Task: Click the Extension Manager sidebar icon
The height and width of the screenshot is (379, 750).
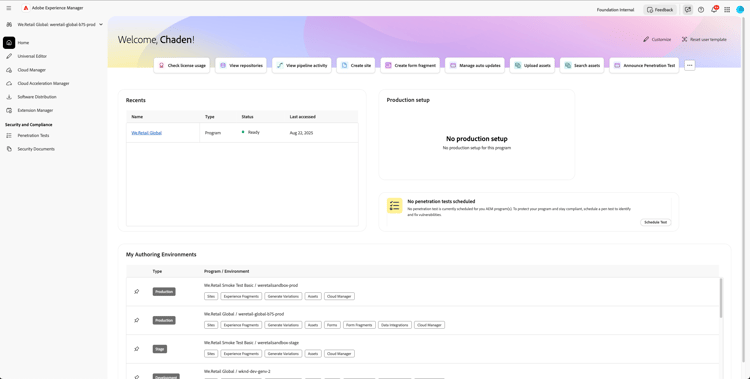Action: click(x=9, y=111)
